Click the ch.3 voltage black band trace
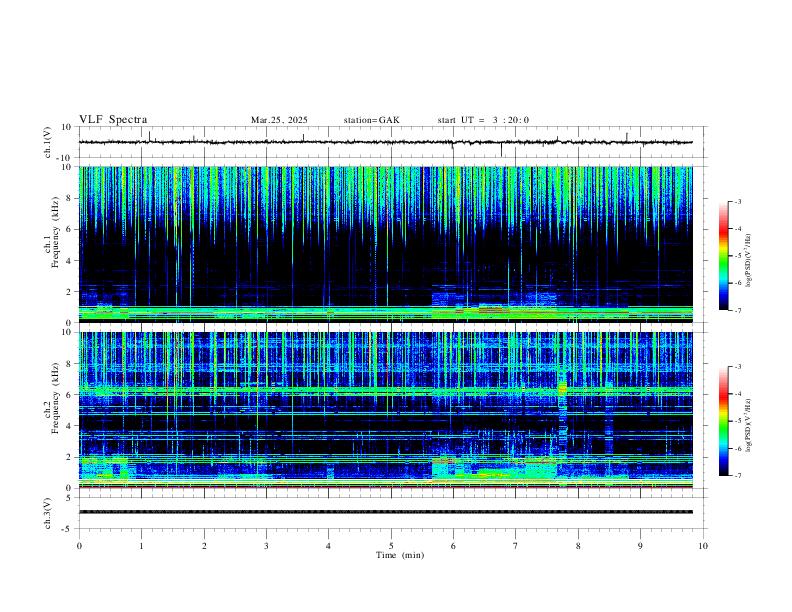792x612 pixels. [x=386, y=512]
